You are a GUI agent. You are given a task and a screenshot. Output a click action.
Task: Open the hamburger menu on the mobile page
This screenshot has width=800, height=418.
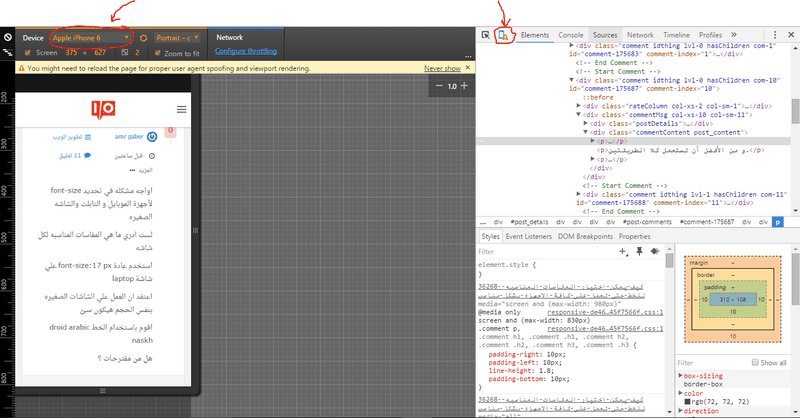(181, 109)
